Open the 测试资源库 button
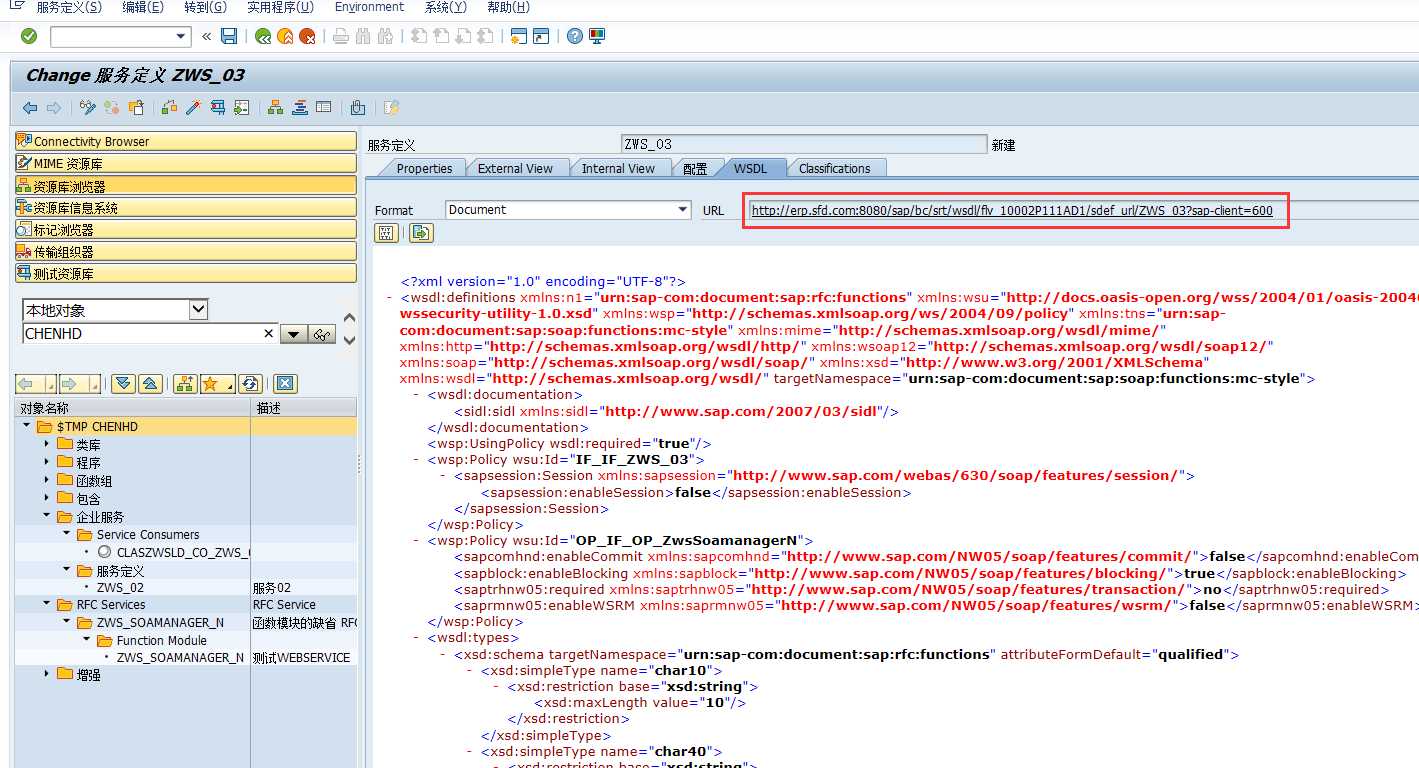1419x768 pixels. [186, 273]
